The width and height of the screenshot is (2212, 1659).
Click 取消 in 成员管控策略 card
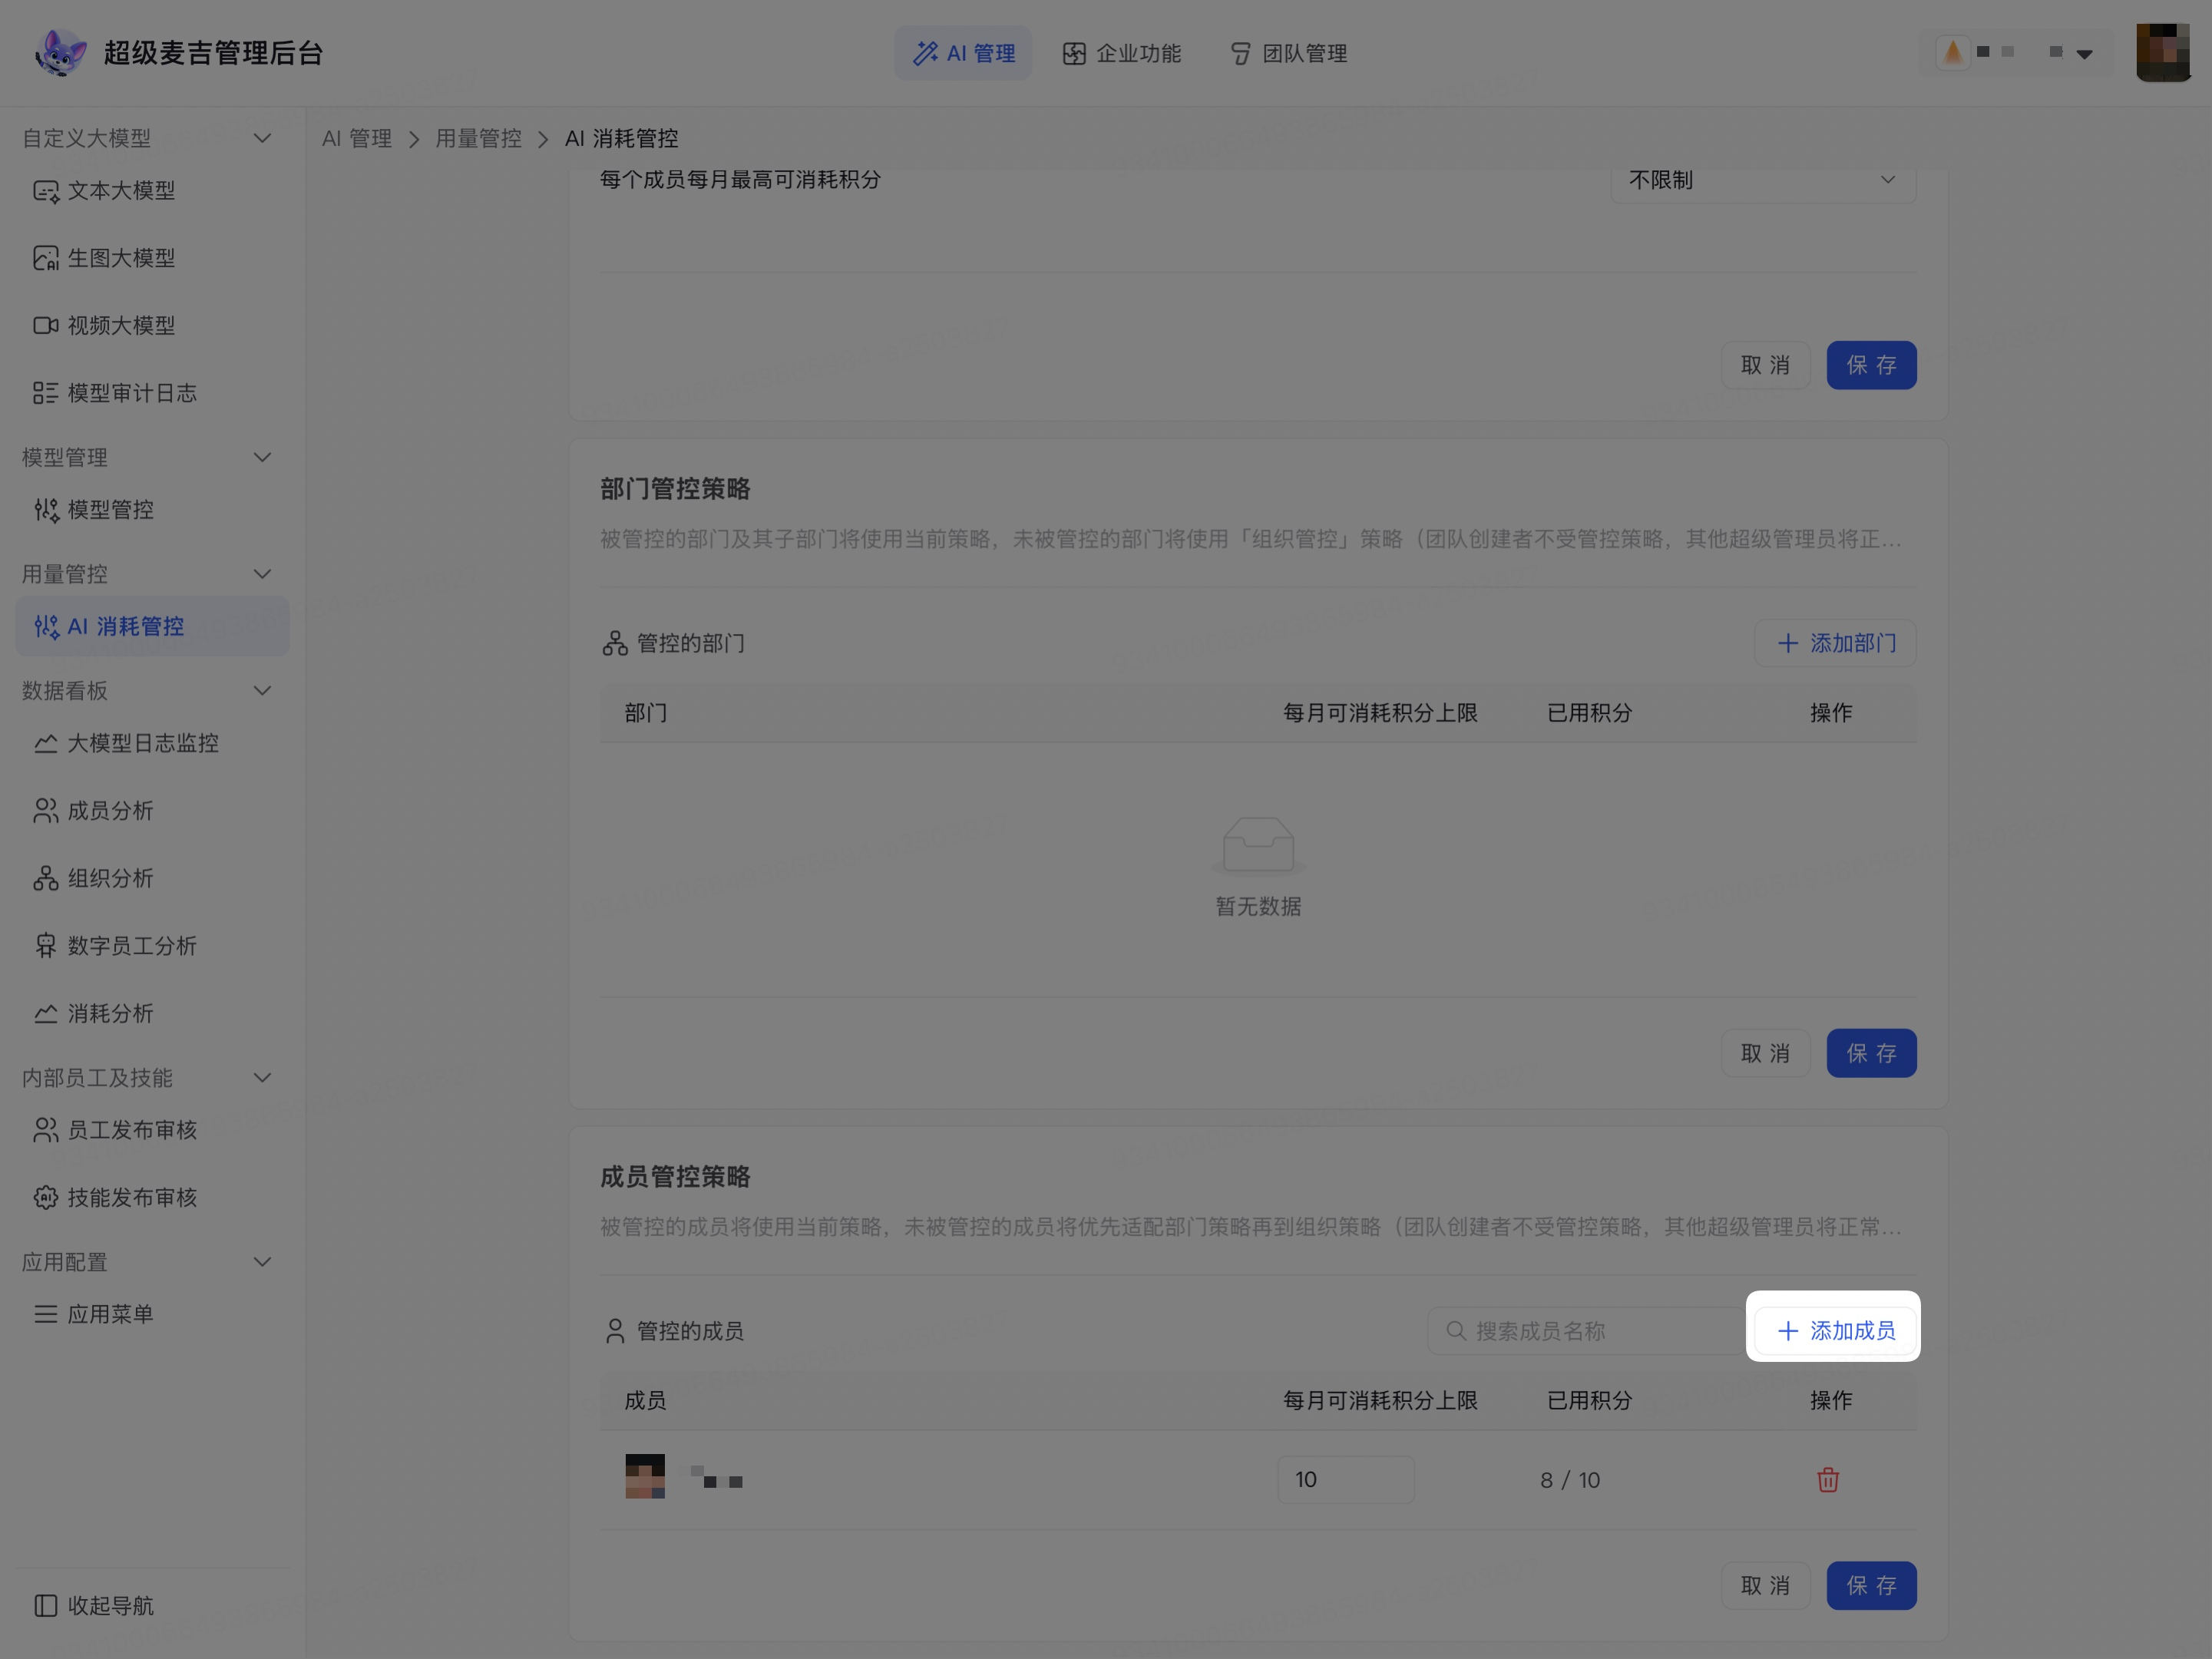[x=1765, y=1585]
